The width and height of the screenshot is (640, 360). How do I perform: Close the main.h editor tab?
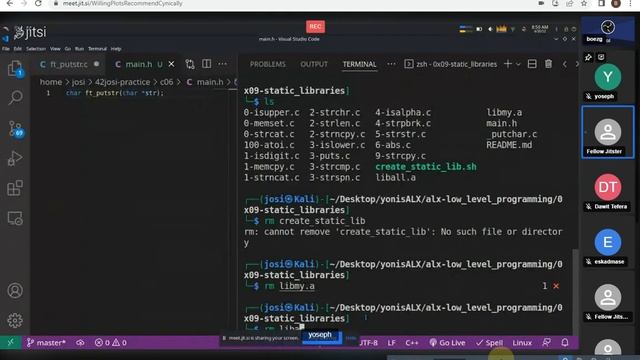171,64
